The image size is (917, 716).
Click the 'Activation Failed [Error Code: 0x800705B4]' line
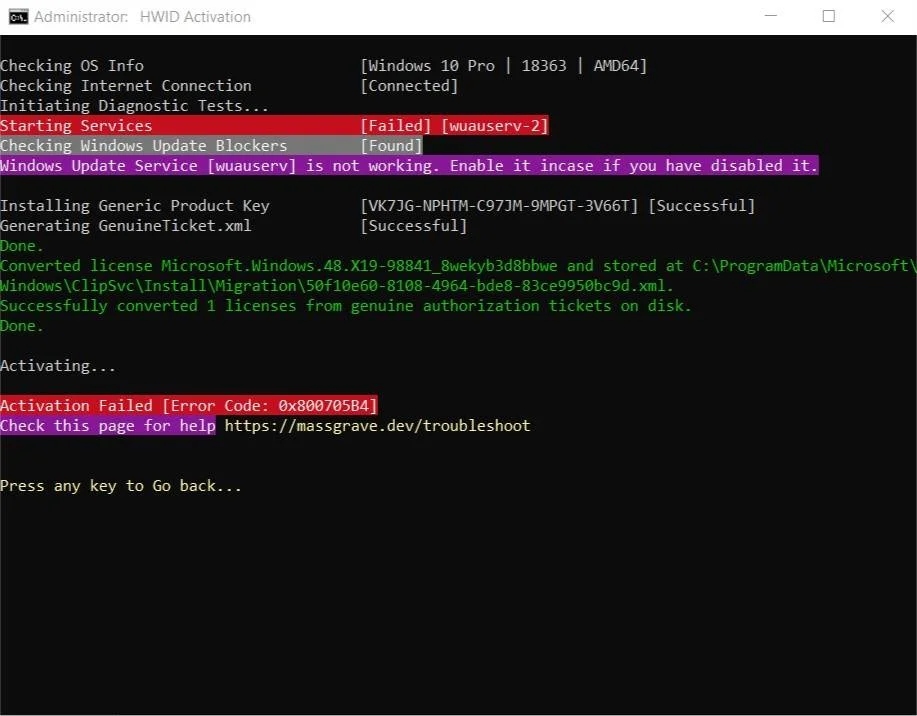coord(188,405)
